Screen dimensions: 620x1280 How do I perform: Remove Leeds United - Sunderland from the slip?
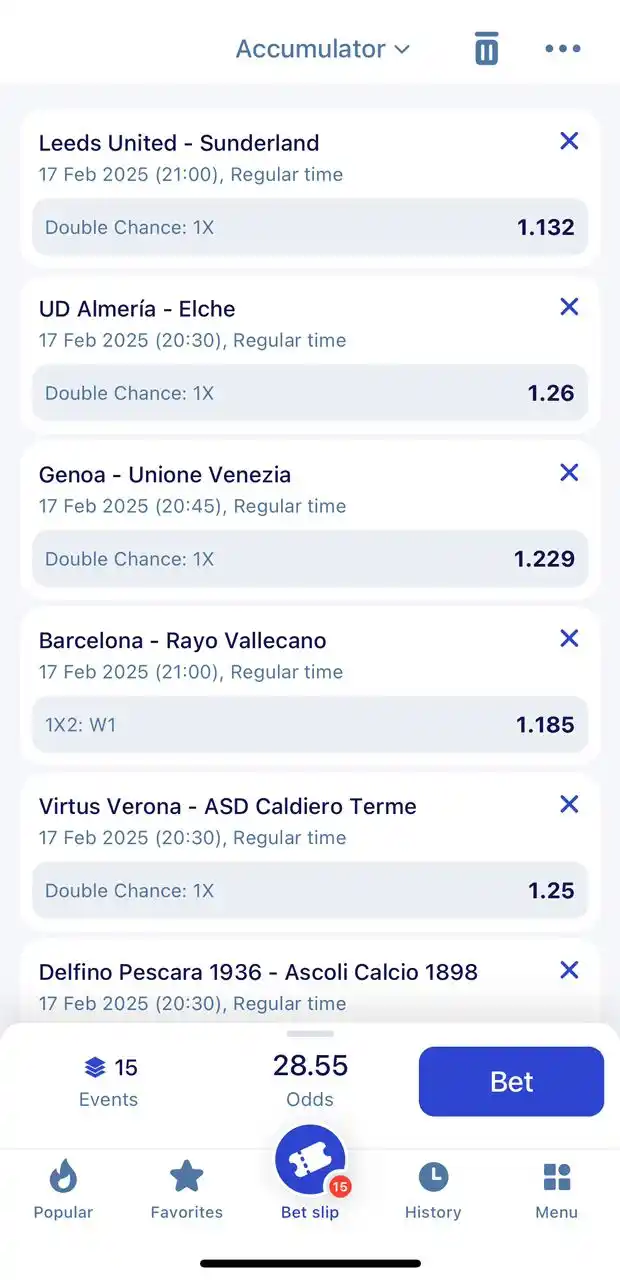tap(569, 141)
